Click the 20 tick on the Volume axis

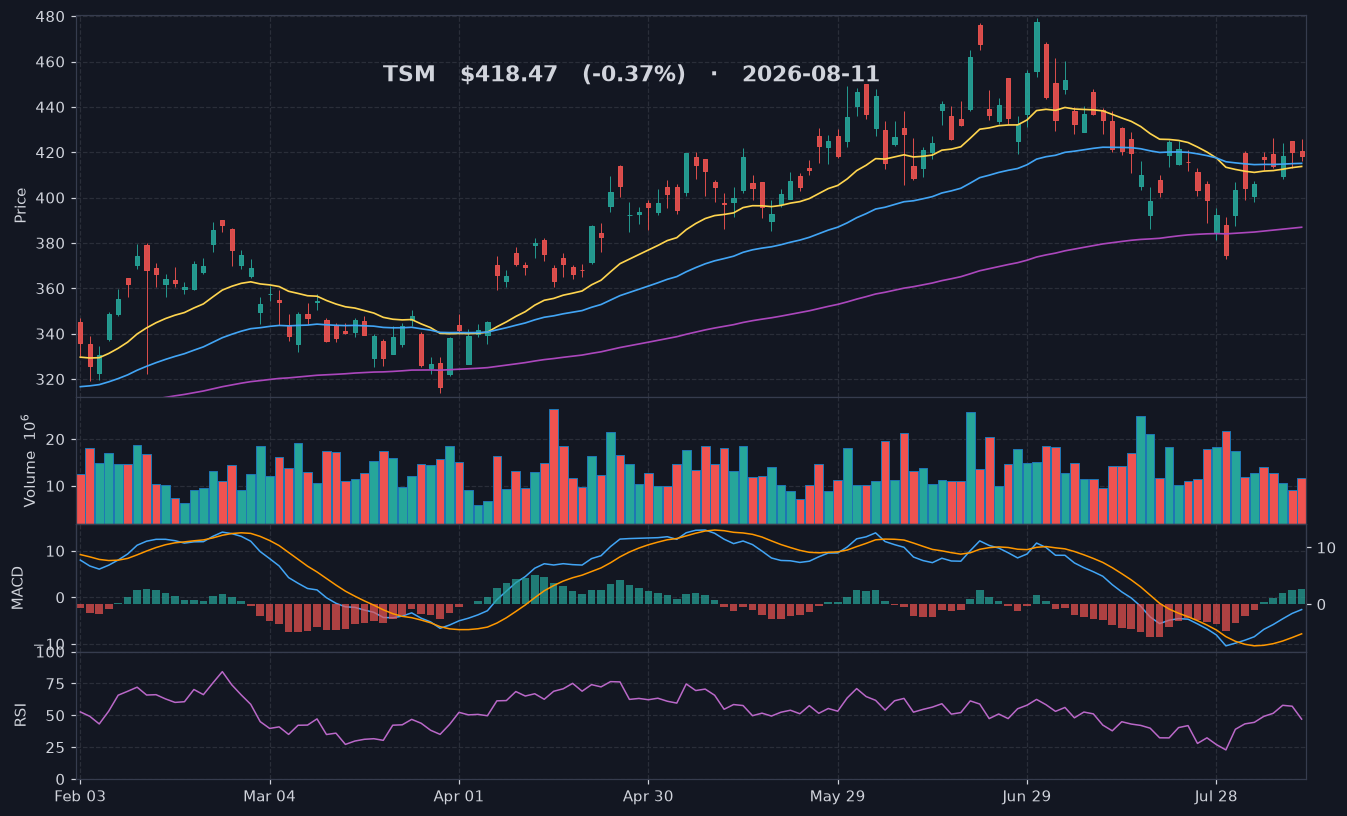point(57,440)
